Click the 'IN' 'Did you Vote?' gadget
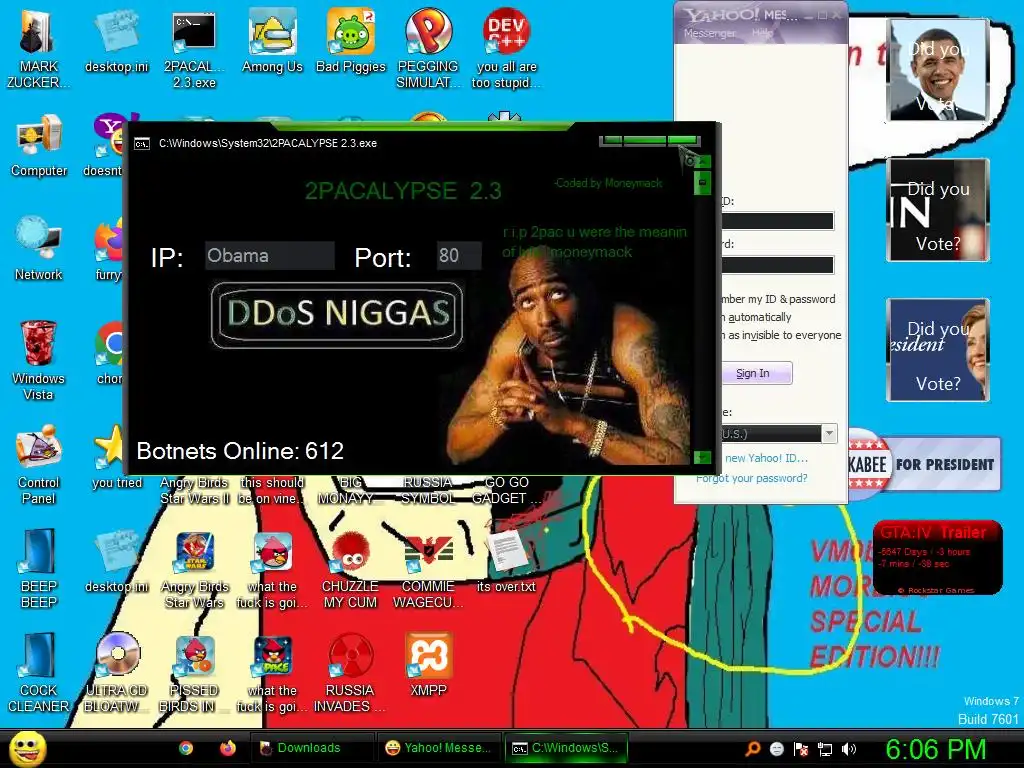This screenshot has height=768, width=1024. (938, 210)
